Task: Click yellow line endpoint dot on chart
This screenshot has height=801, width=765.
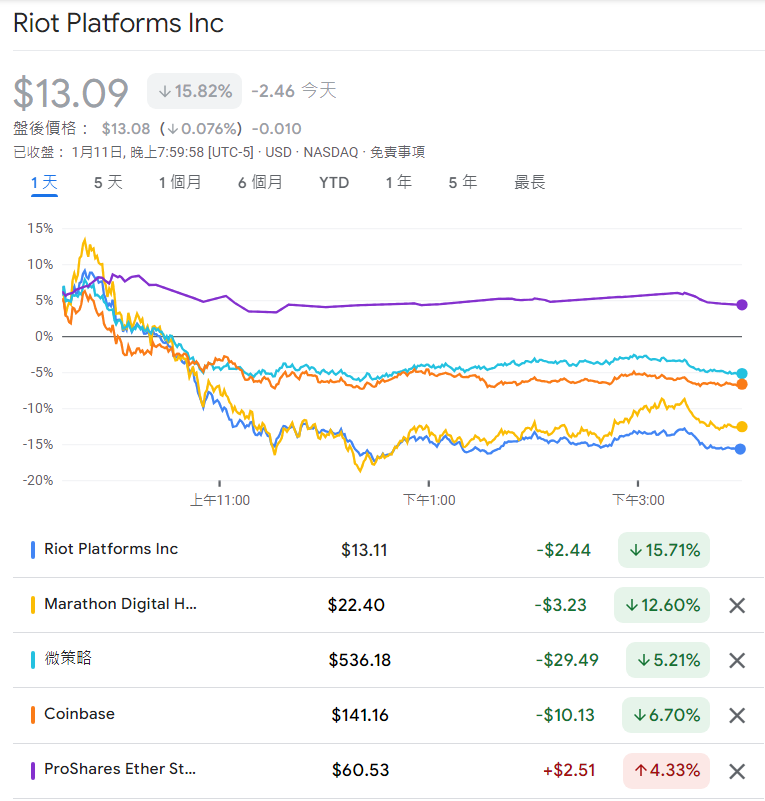Action: coord(742,427)
